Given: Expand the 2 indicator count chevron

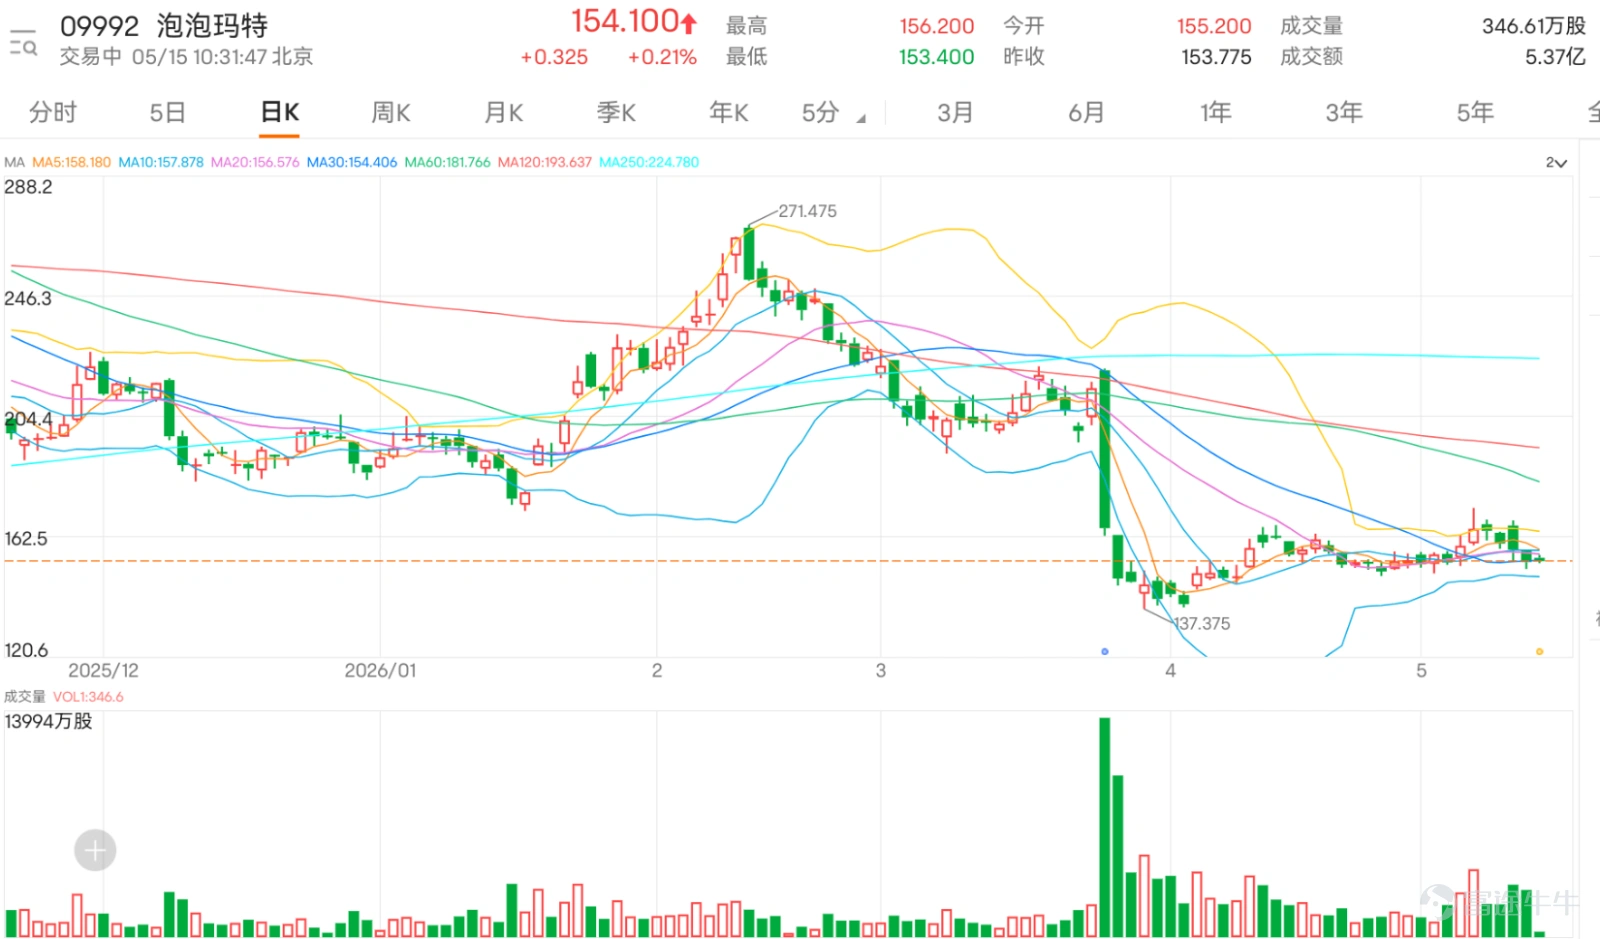Looking at the screenshot, I should pyautogui.click(x=1556, y=162).
